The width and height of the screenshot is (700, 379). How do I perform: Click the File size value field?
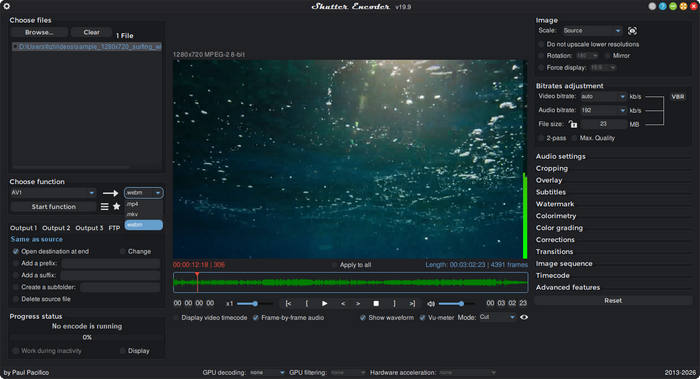click(x=603, y=124)
